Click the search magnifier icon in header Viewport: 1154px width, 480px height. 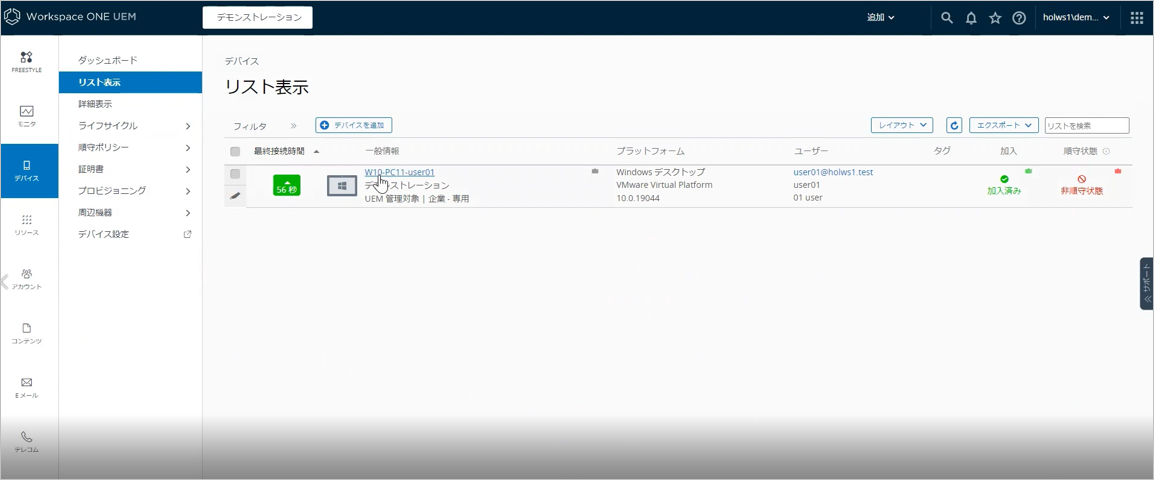[947, 18]
